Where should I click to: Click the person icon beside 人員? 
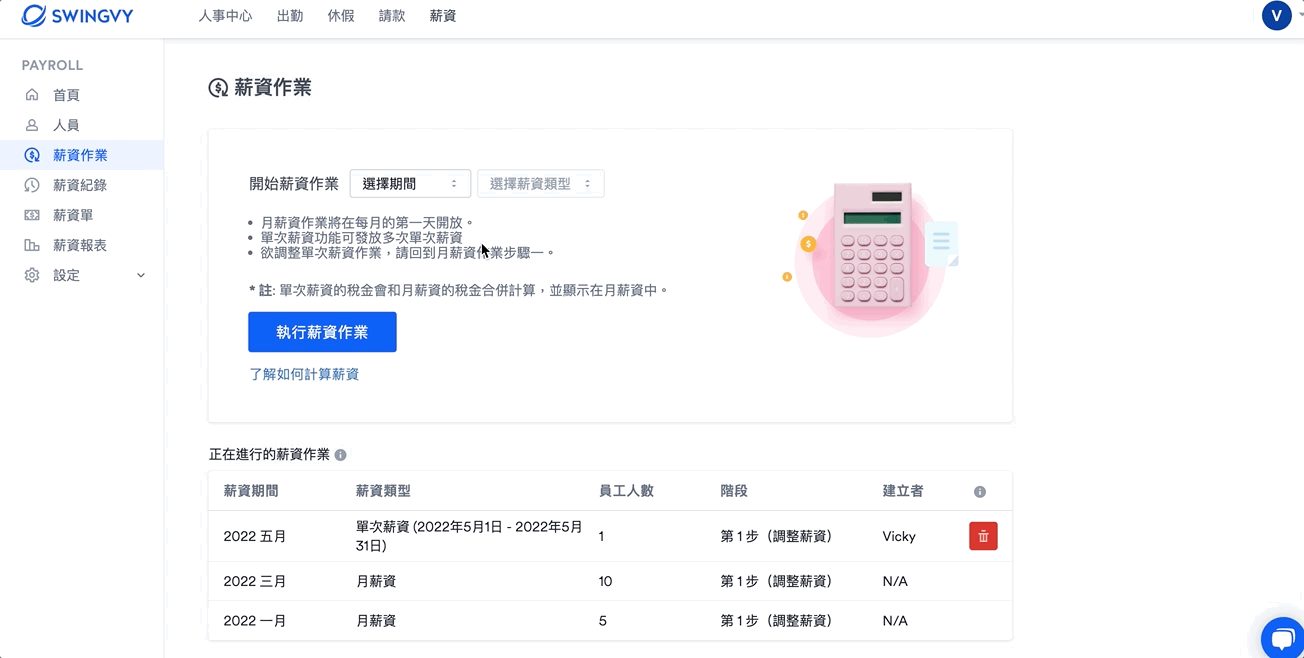point(32,125)
